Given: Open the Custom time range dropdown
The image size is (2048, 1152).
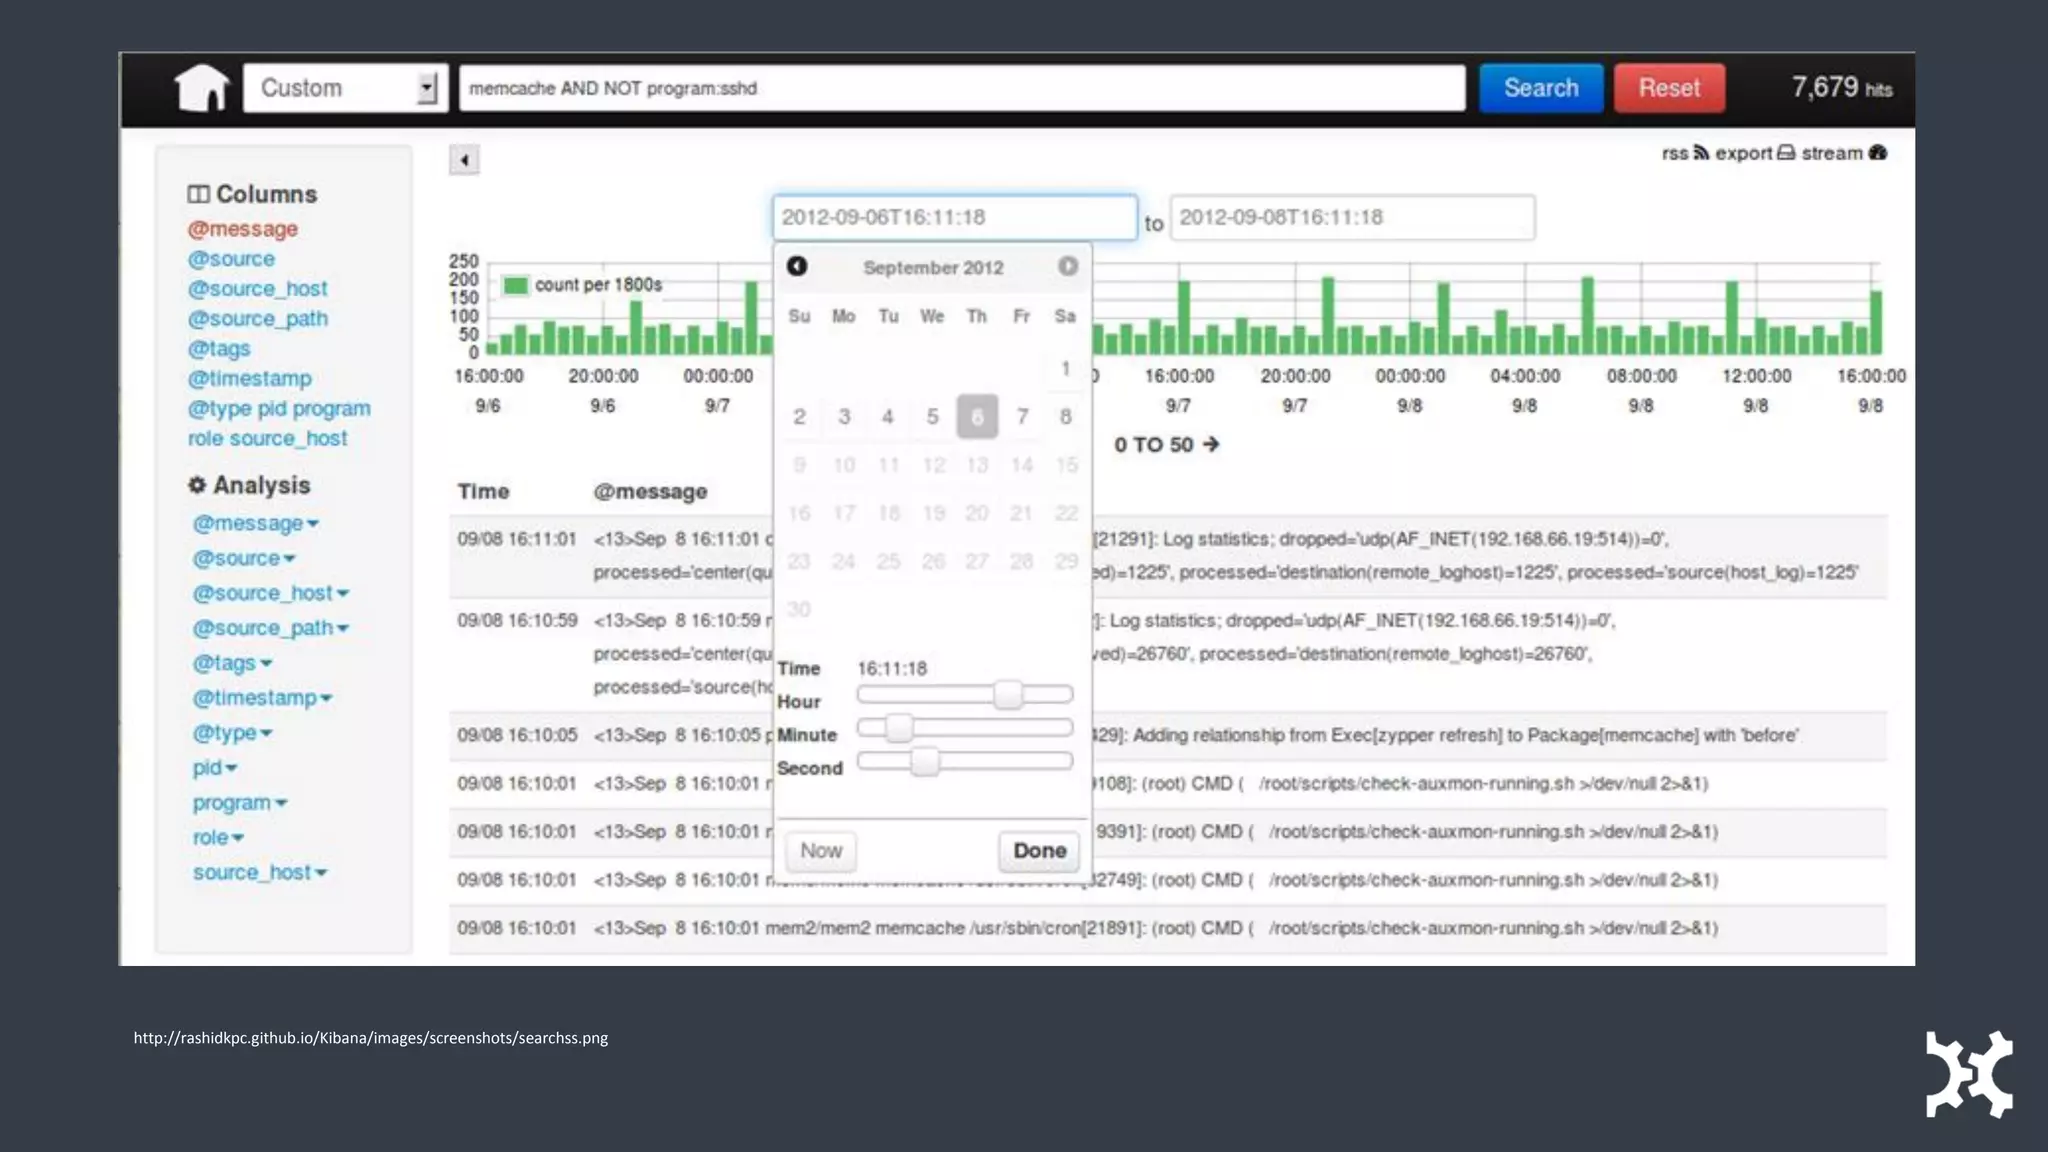Looking at the screenshot, I should coord(345,88).
